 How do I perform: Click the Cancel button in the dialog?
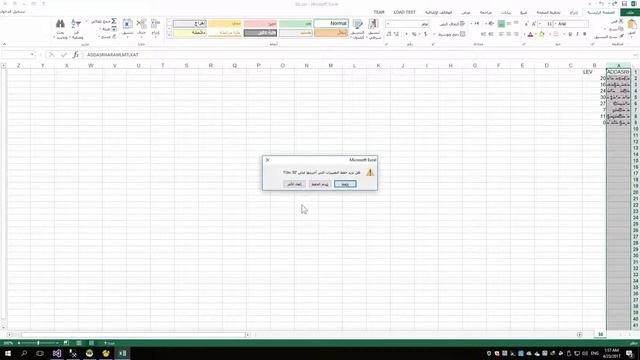point(294,184)
